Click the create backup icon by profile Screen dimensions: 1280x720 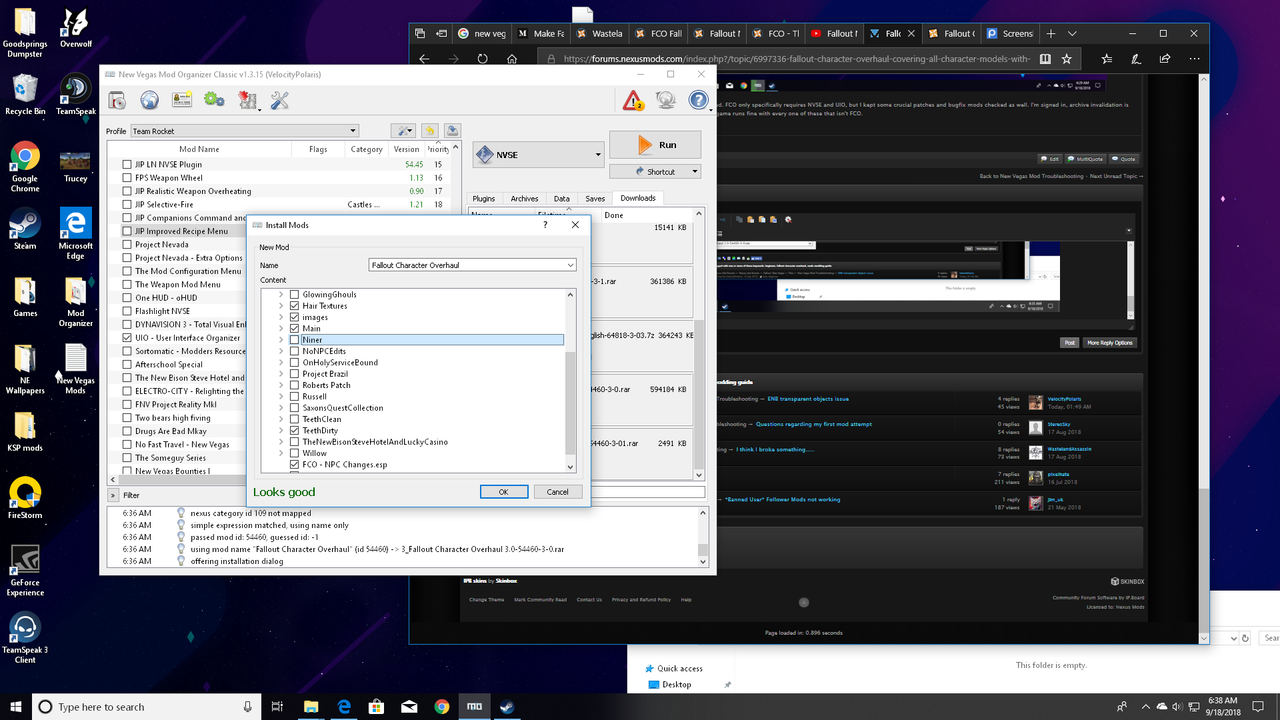click(x=453, y=131)
